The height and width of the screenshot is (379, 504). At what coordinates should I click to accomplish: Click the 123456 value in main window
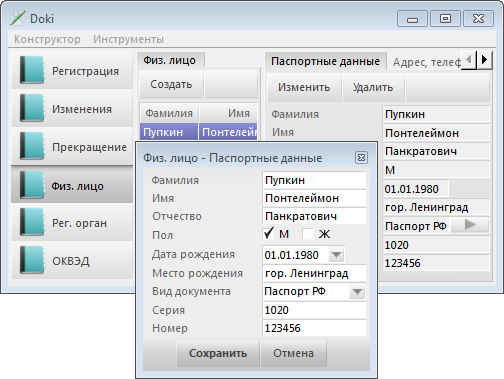[x=436, y=263]
